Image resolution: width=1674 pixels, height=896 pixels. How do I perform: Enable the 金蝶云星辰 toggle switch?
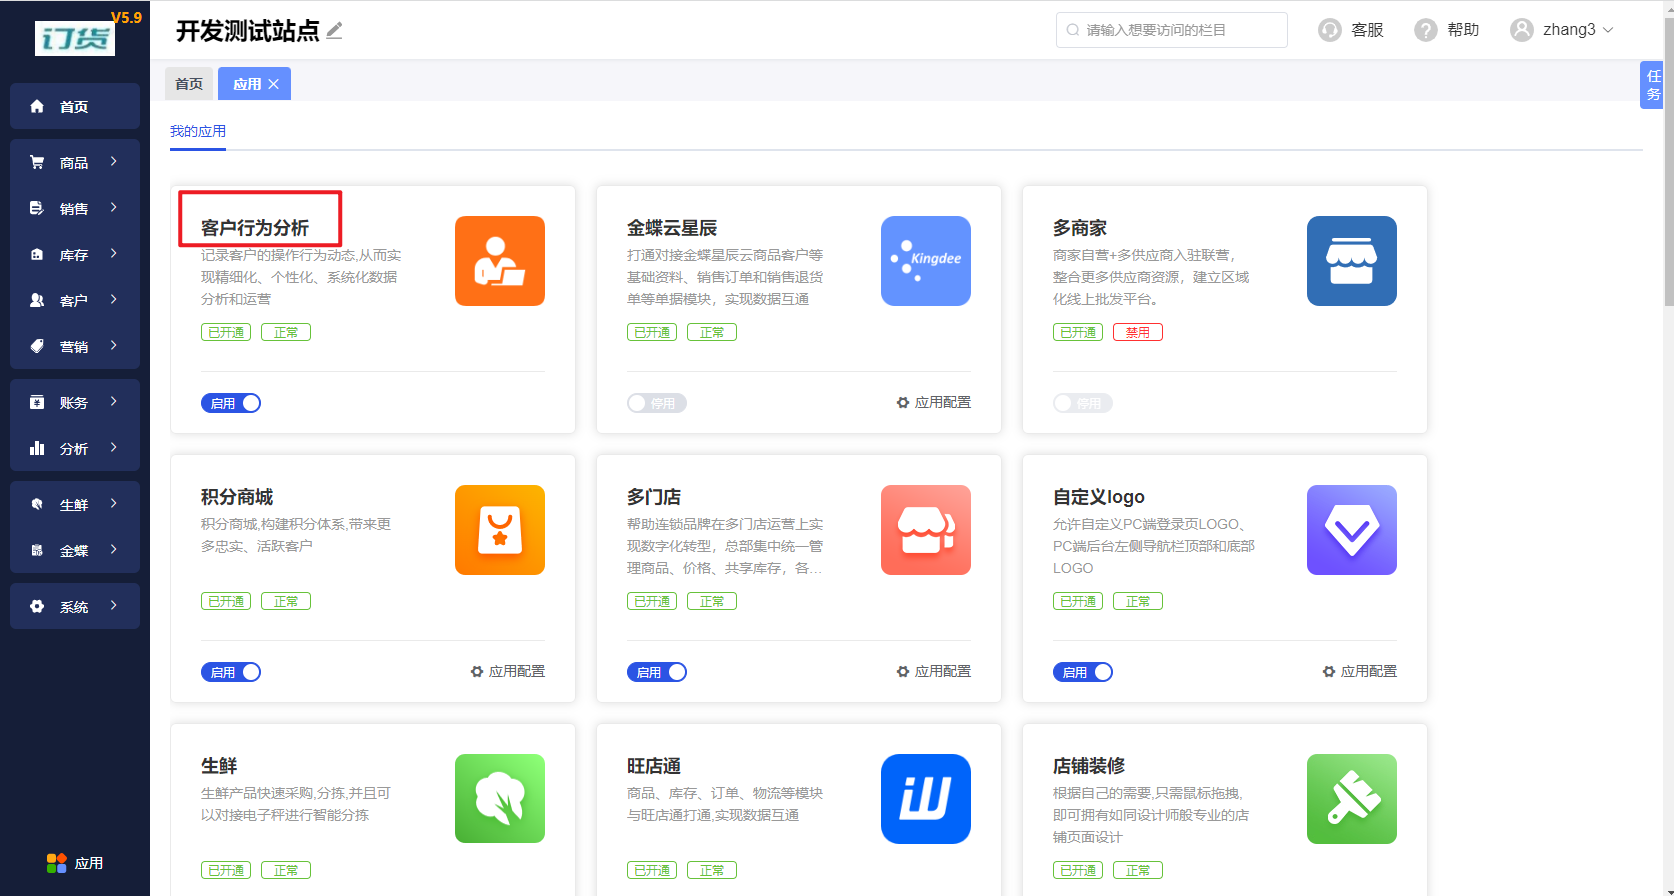coord(656,403)
